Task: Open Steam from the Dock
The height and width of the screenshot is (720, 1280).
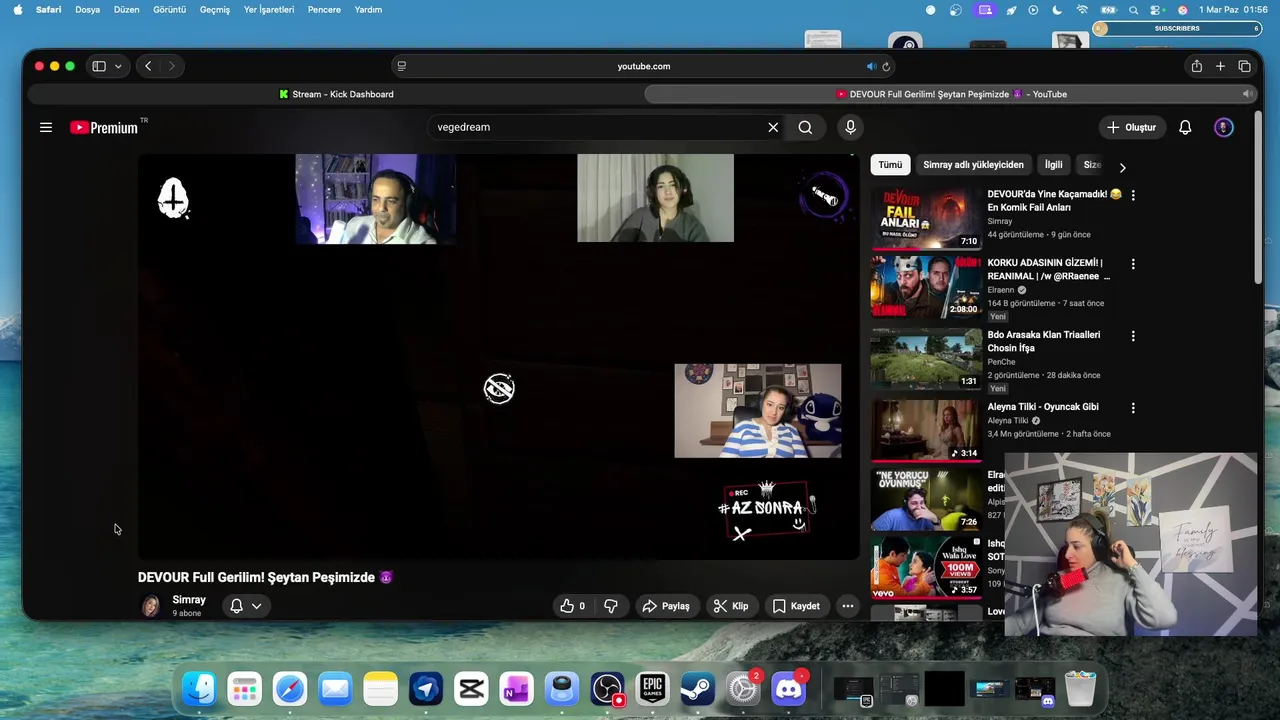Action: coord(697,689)
